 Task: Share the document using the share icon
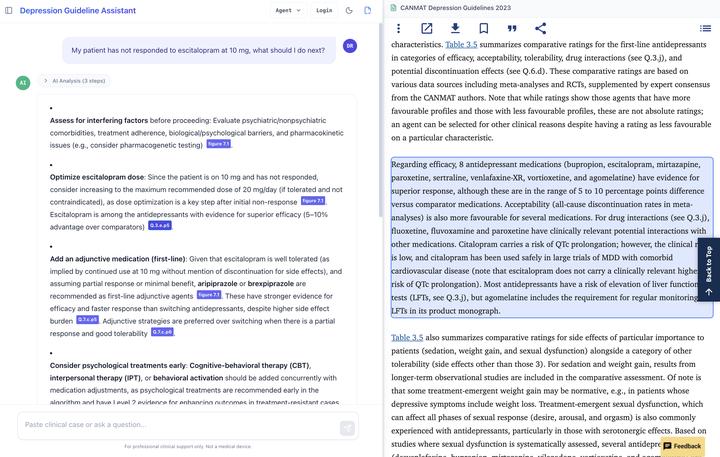(541, 29)
